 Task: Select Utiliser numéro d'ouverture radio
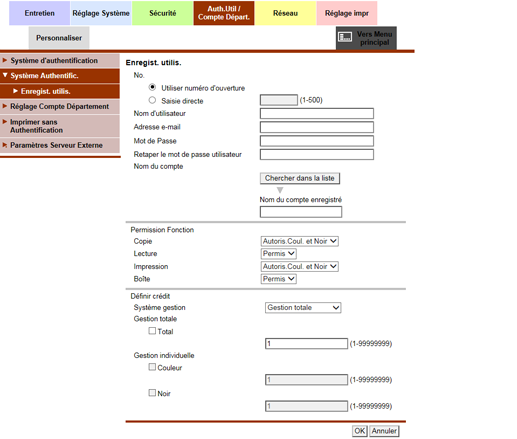click(152, 87)
